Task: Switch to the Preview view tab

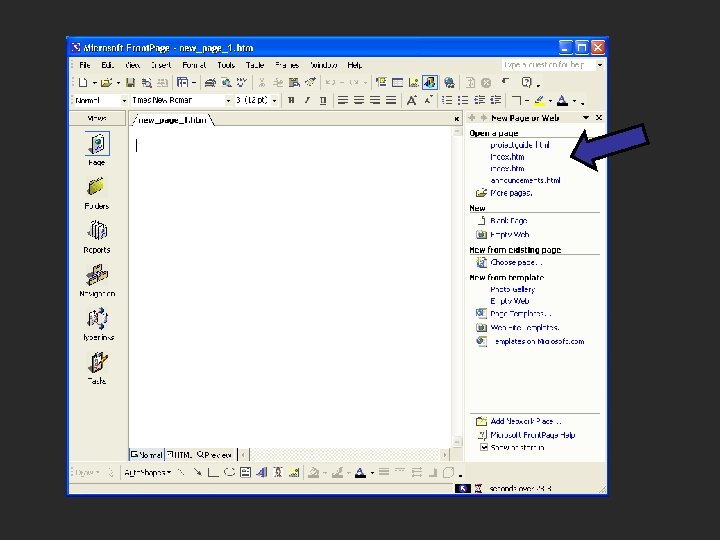Action: point(214,455)
